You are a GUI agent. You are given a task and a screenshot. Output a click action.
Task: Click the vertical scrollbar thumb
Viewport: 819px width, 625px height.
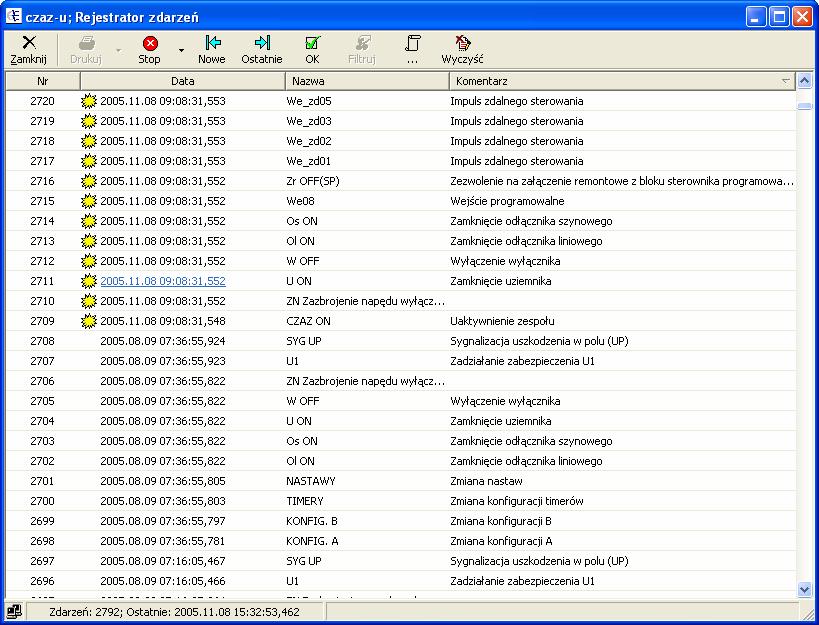tap(804, 106)
